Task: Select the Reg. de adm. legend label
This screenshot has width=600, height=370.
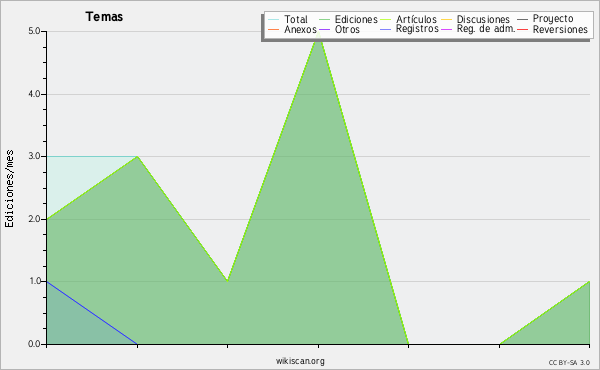Action: pyautogui.click(x=486, y=29)
